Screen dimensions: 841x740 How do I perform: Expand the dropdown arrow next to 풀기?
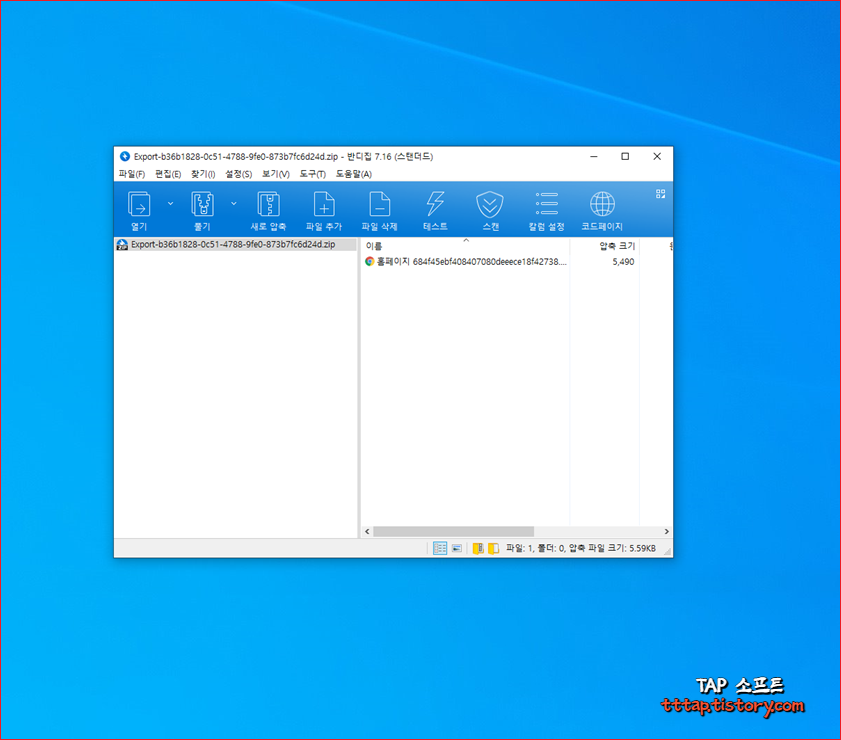(x=234, y=204)
